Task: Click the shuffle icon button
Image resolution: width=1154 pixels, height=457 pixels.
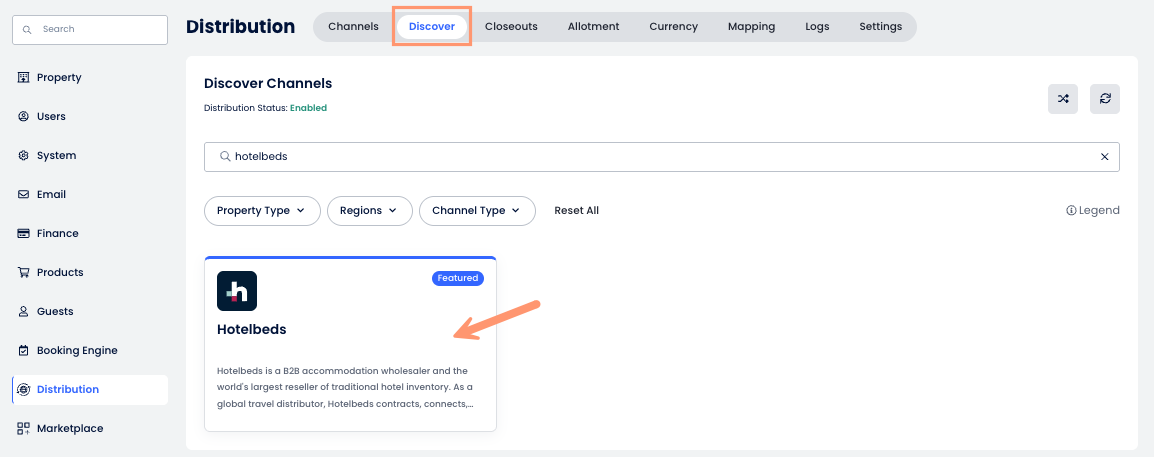Action: tap(1063, 99)
